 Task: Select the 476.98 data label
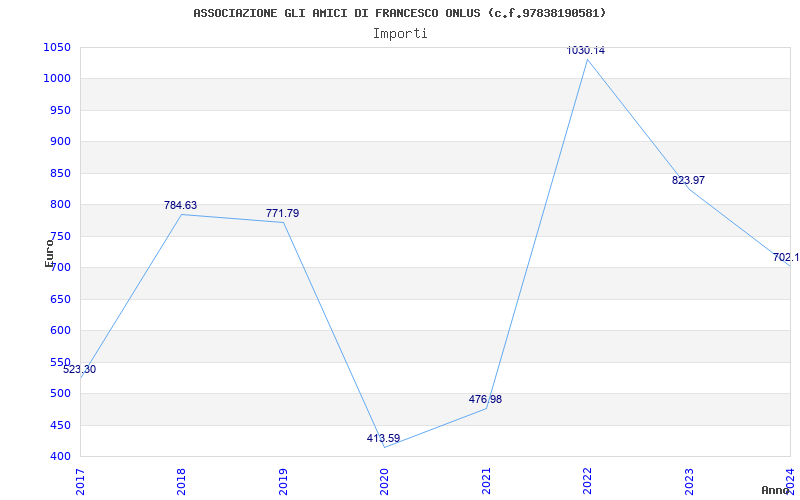pos(485,399)
